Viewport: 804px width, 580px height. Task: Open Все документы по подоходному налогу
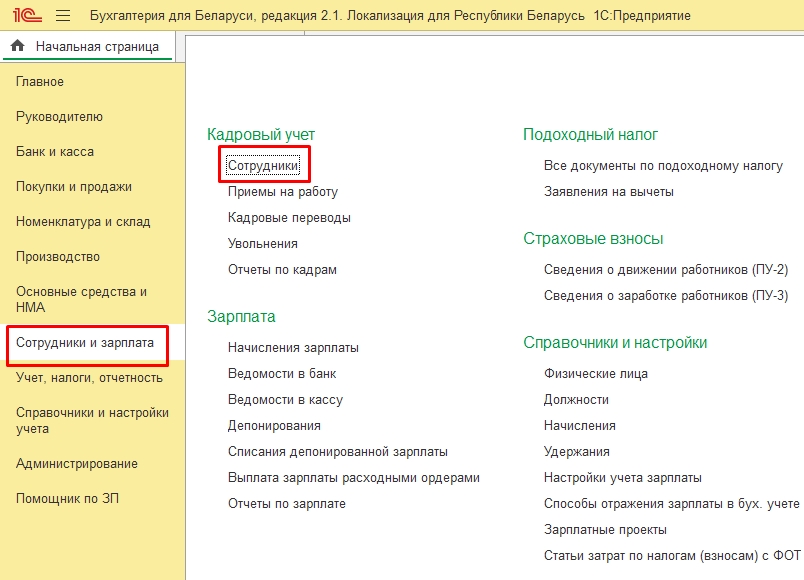pyautogui.click(x=664, y=166)
